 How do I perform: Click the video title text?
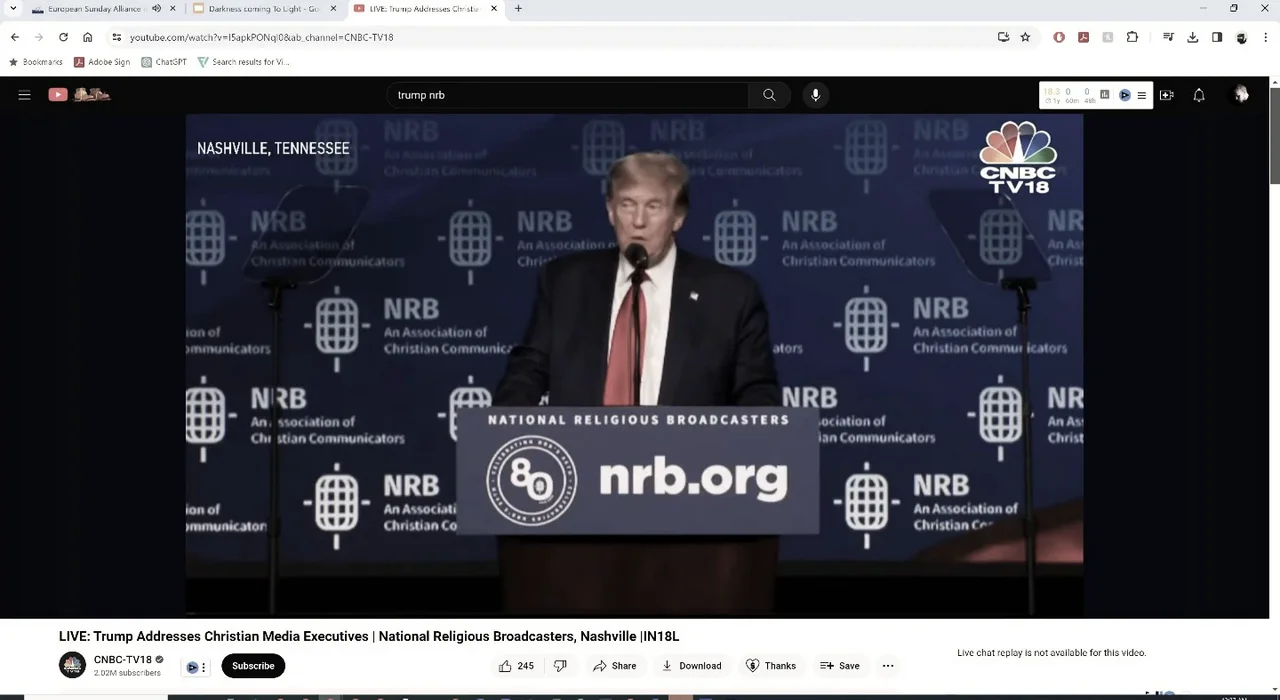pos(369,636)
